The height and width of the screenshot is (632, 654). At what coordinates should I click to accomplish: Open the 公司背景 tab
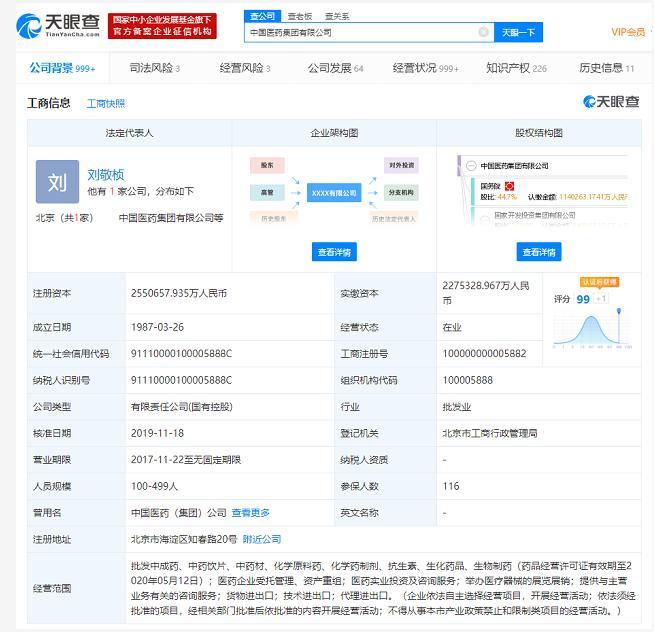(x=62, y=68)
